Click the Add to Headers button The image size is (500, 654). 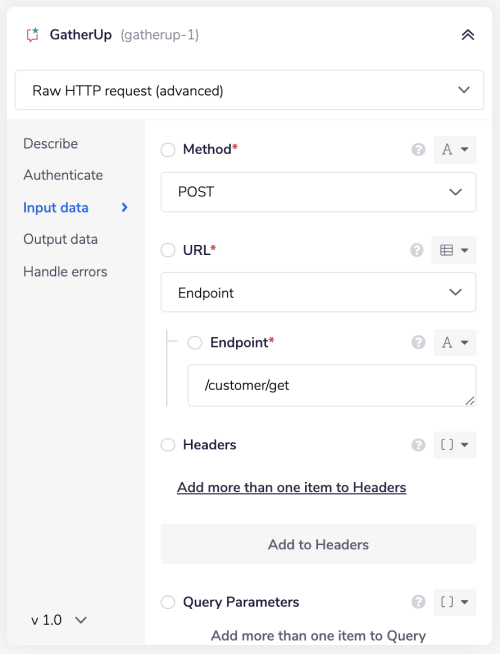318,544
